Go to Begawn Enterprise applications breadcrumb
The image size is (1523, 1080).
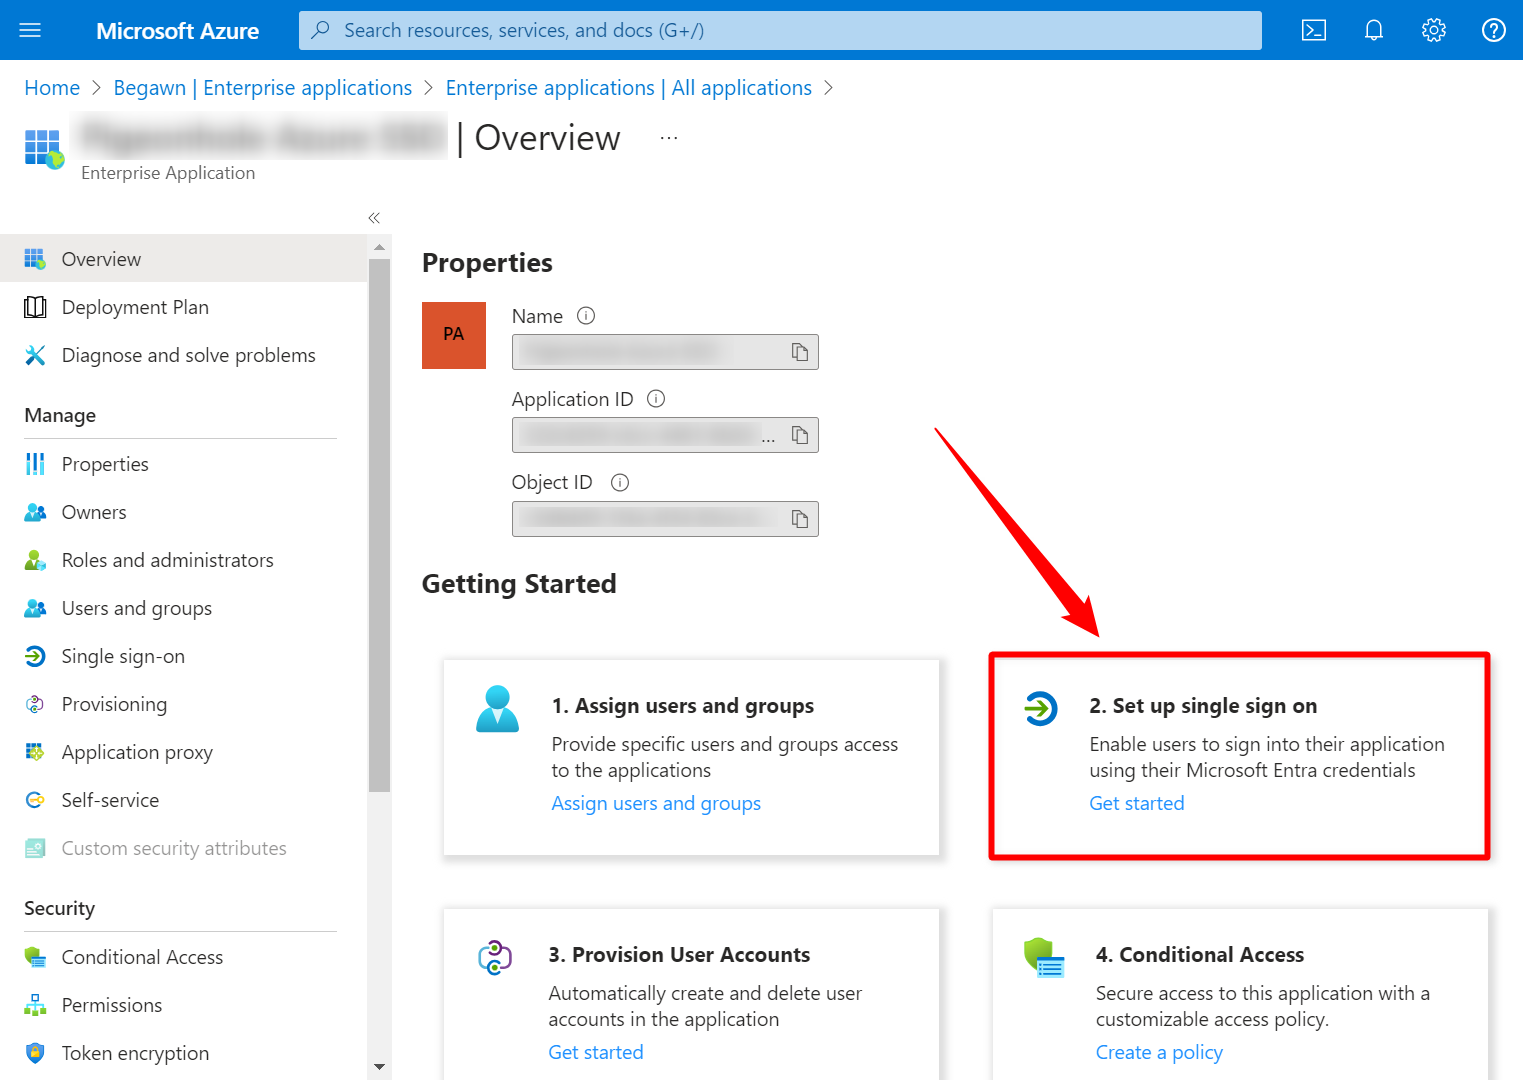(263, 88)
